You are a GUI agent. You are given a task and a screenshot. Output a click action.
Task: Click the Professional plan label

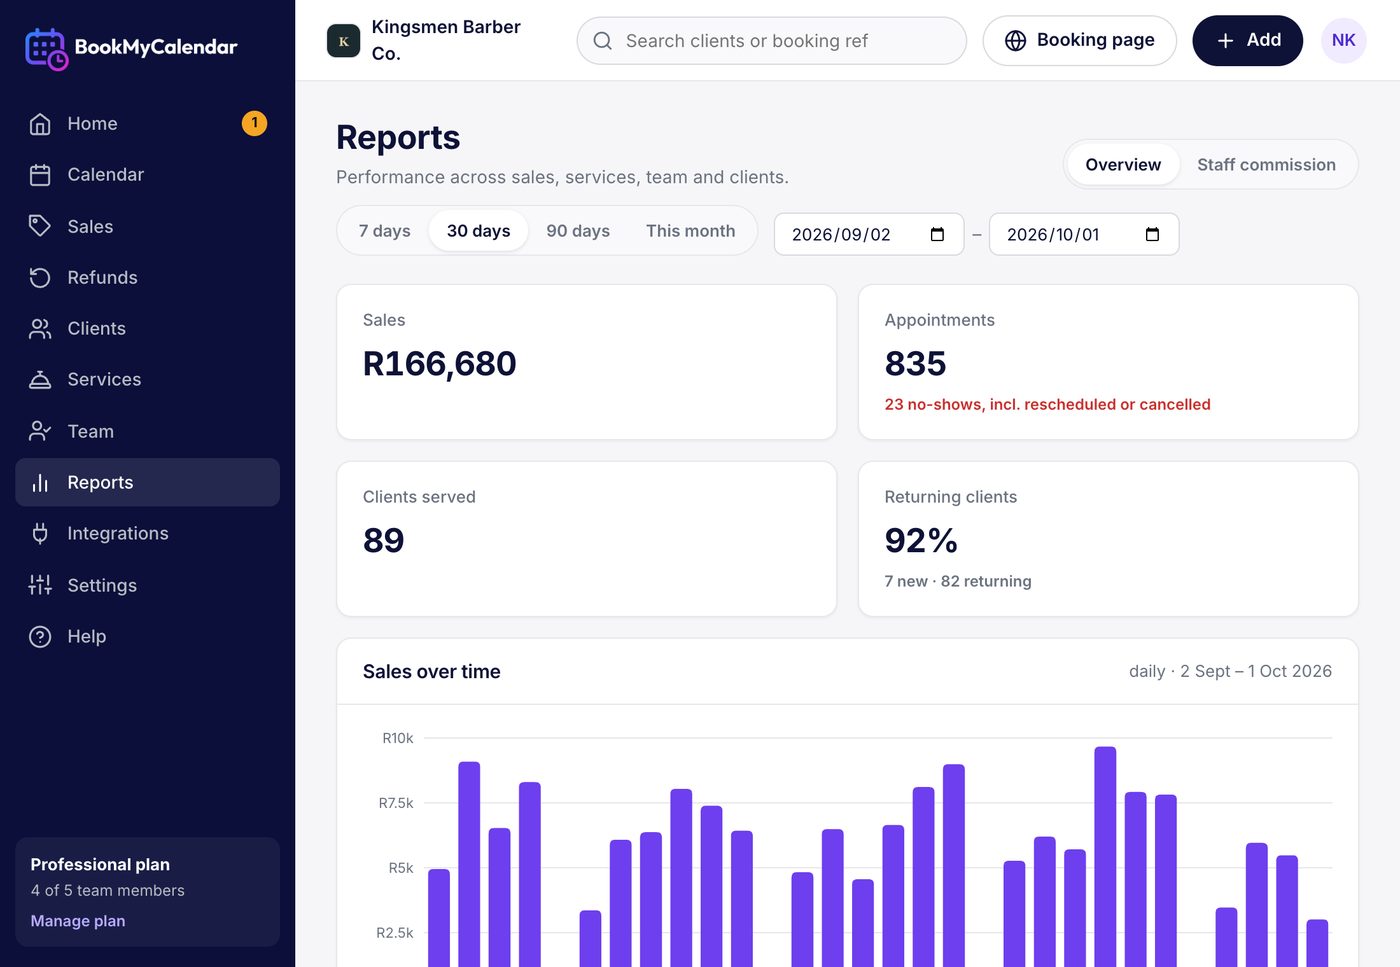pyautogui.click(x=100, y=865)
